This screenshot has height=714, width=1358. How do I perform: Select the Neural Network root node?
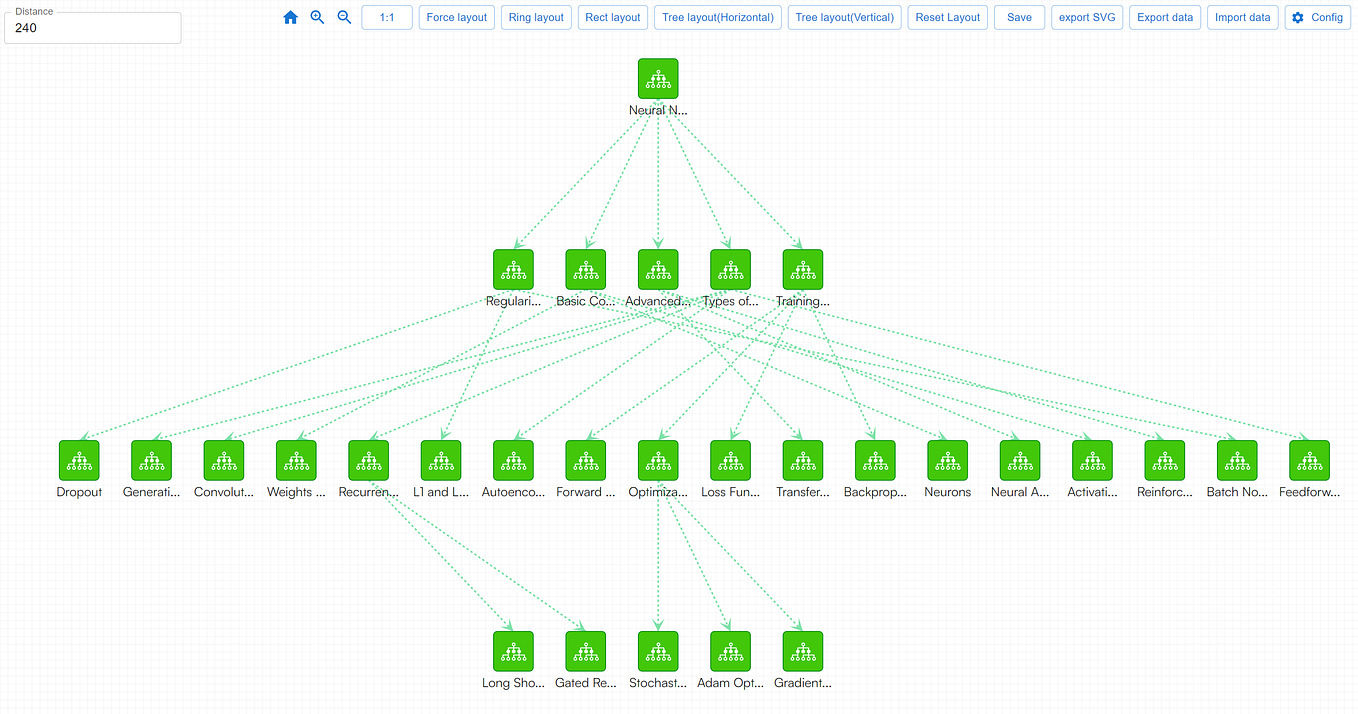[x=657, y=77]
